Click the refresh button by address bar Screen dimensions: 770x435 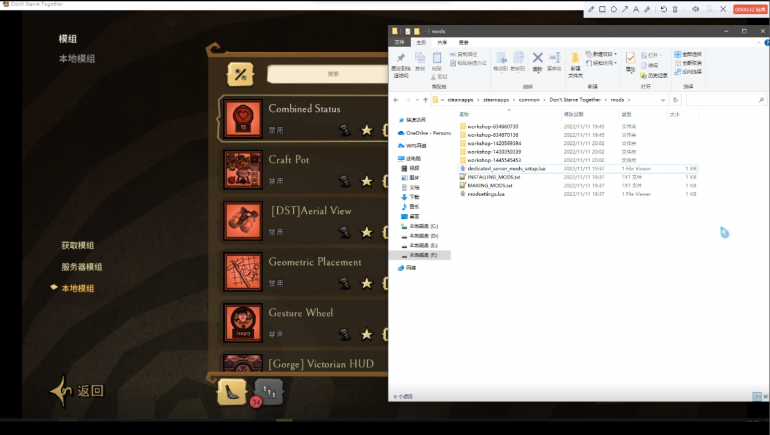675,100
